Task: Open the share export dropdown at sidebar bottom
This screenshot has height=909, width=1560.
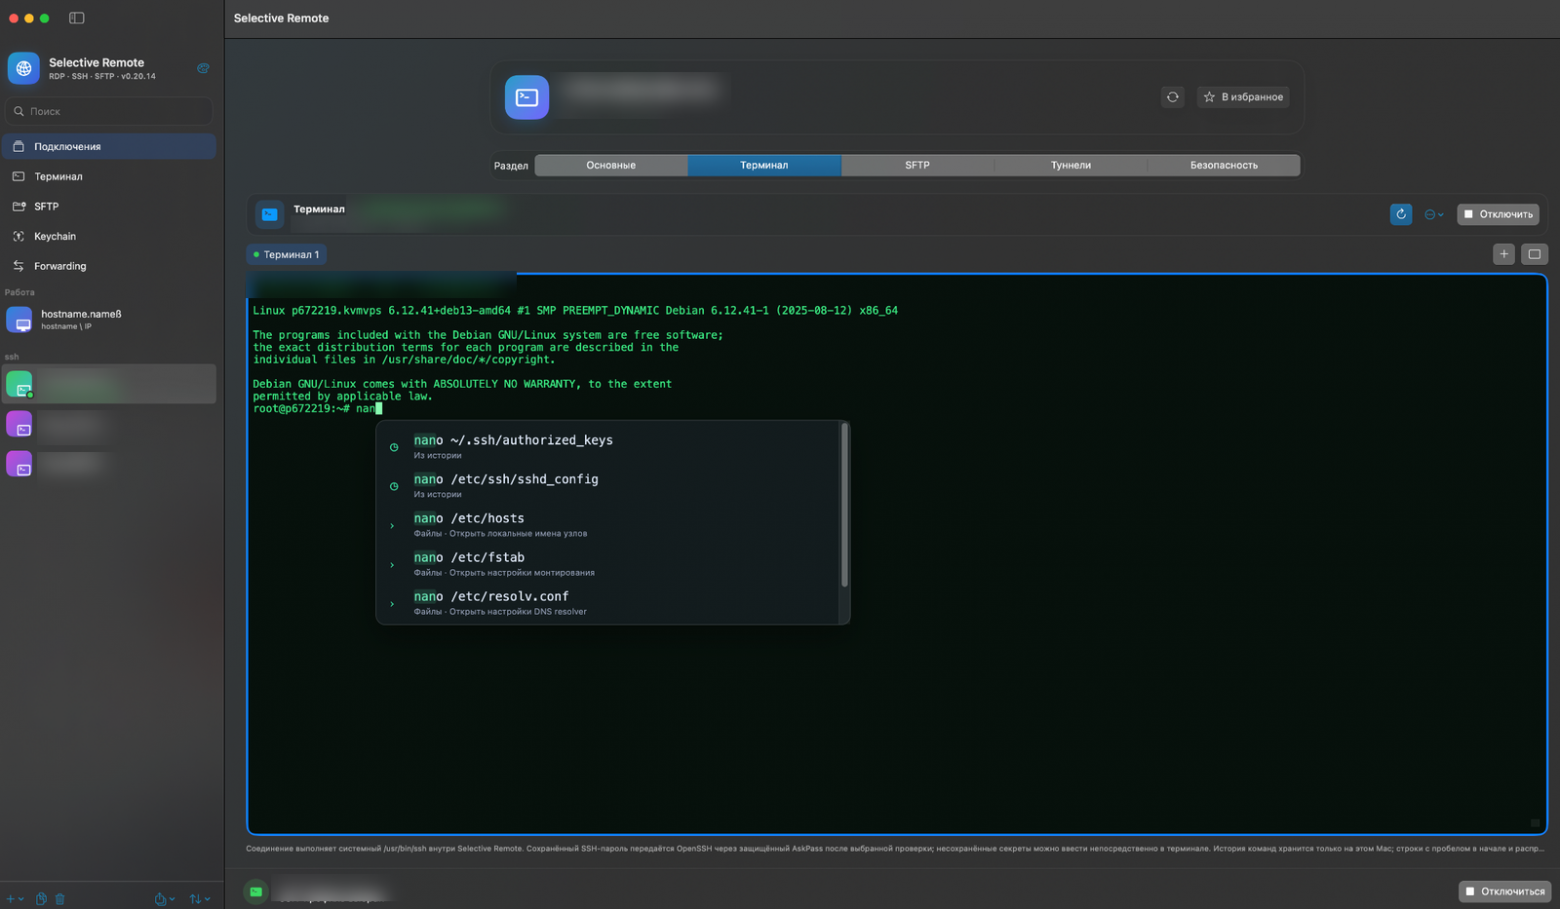Action: (165, 899)
